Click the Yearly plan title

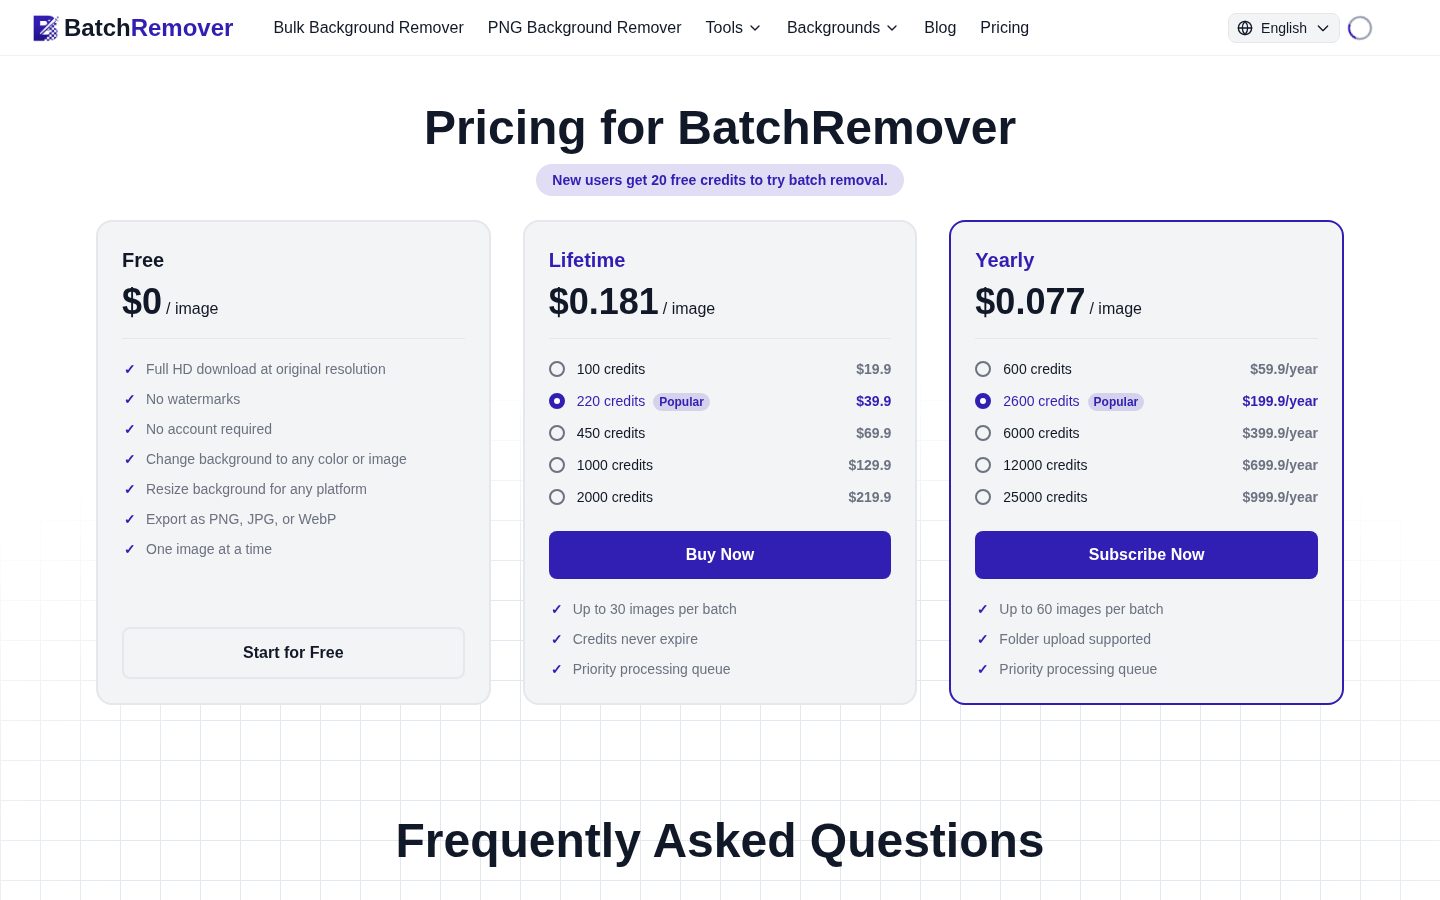pos(1004,260)
